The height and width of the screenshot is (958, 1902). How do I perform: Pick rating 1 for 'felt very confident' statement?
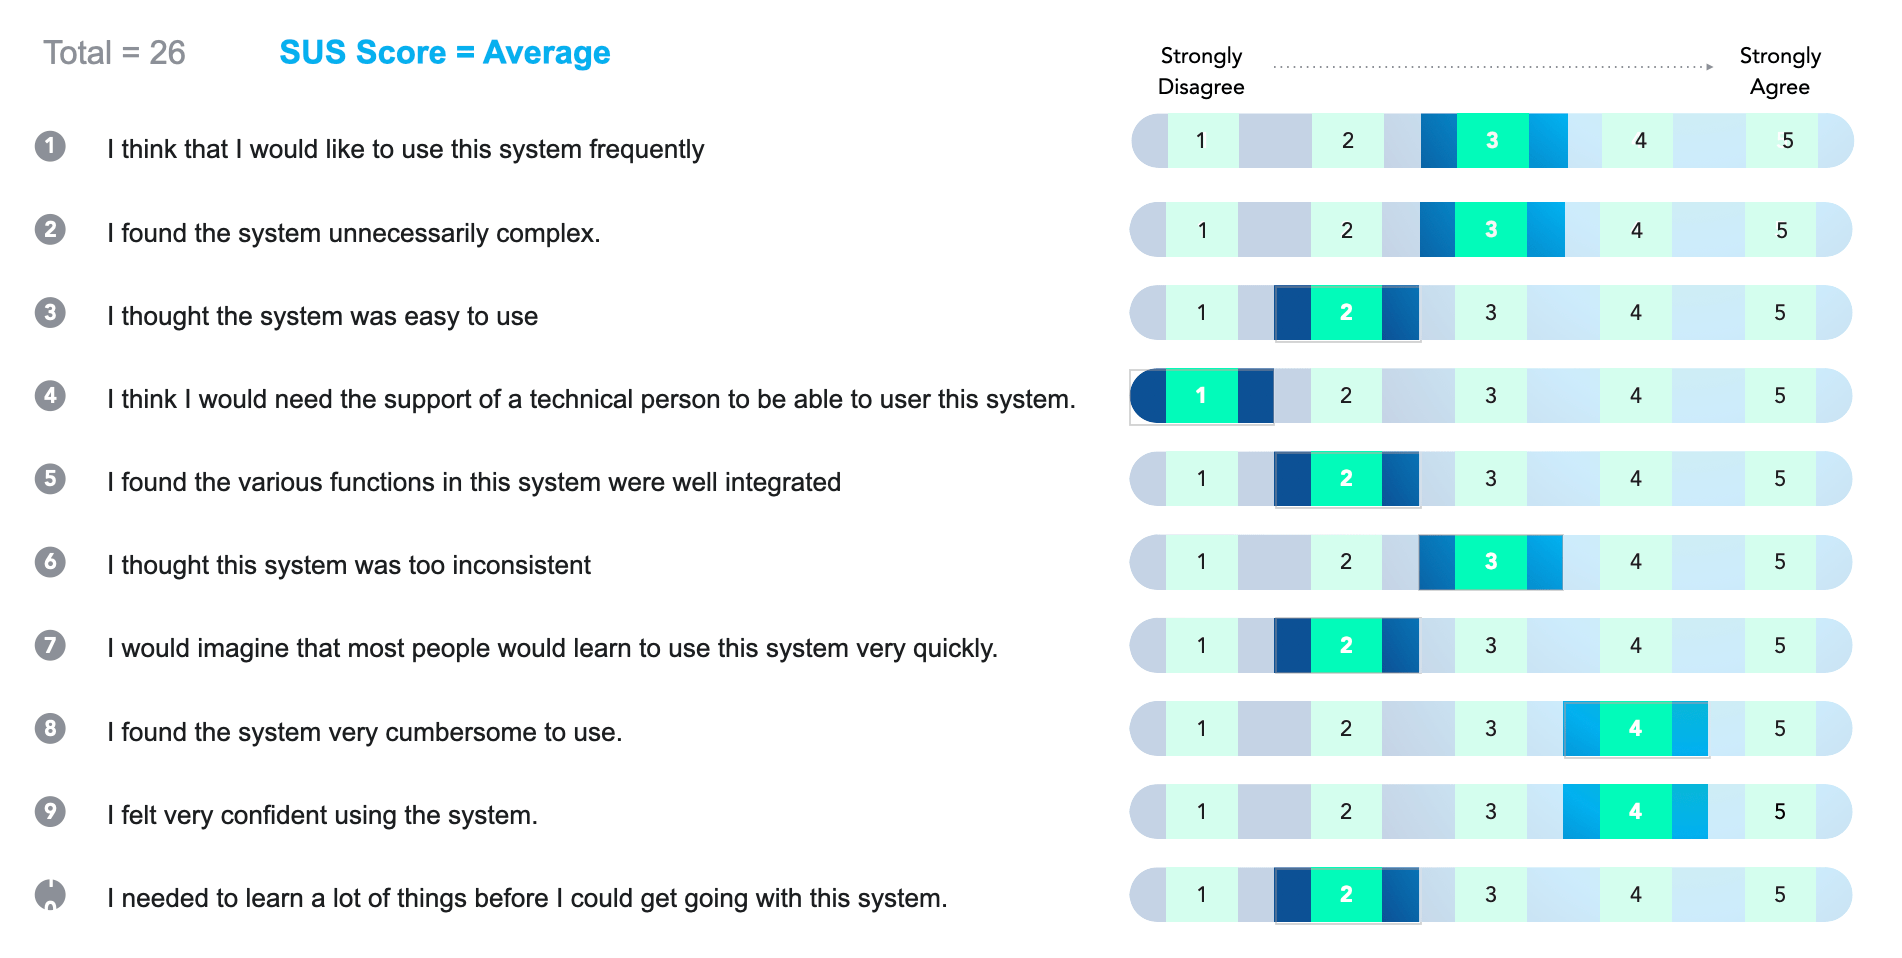pos(1201,811)
